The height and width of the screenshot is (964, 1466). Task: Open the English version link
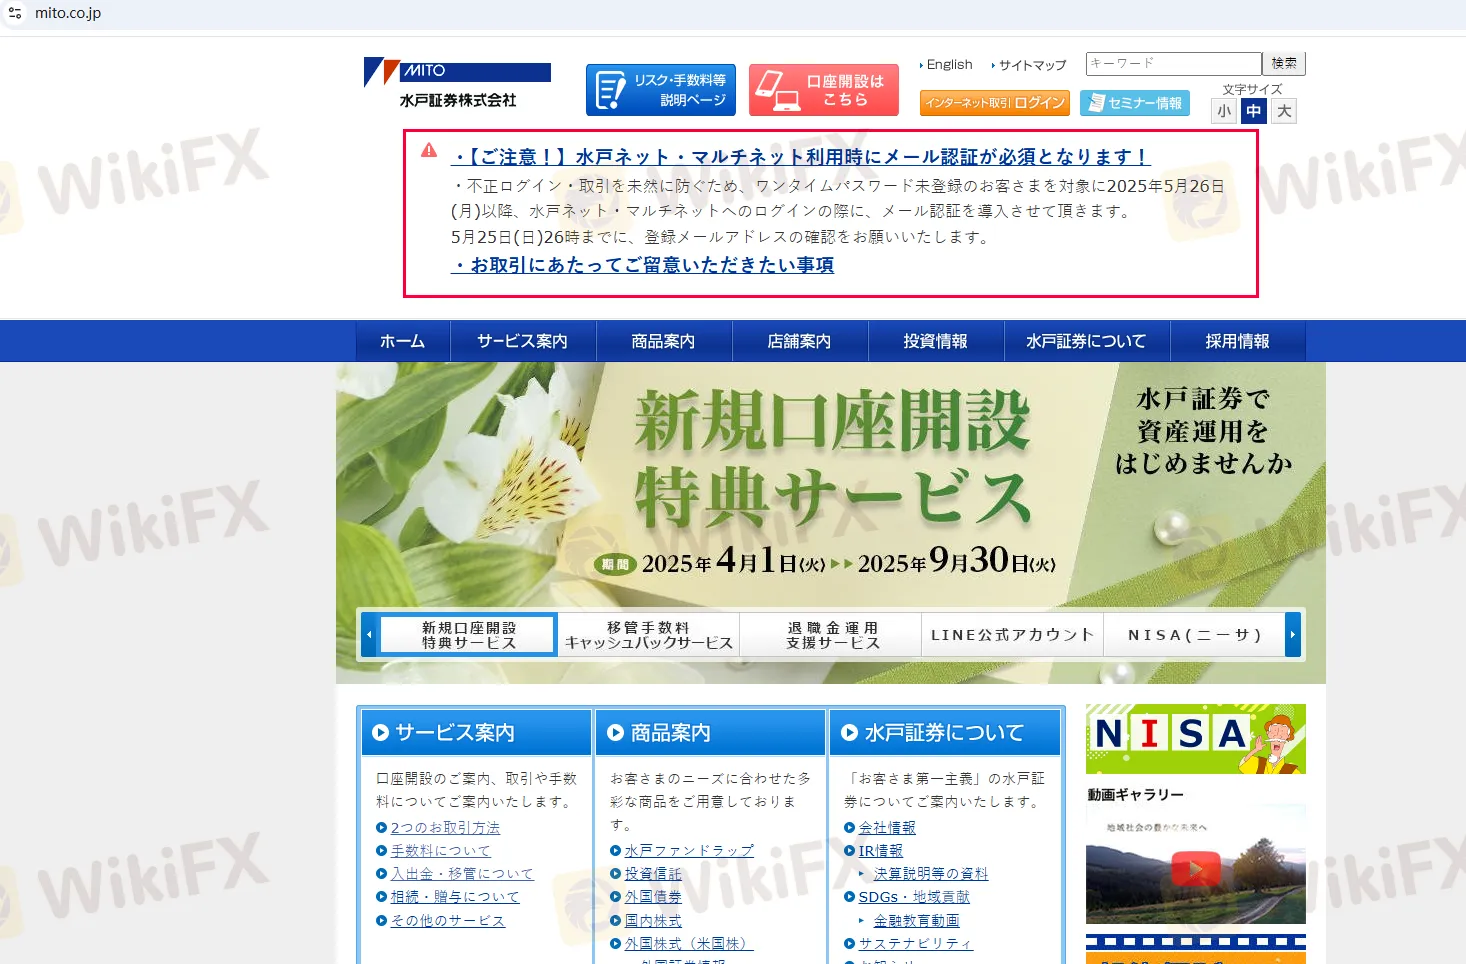coord(949,64)
